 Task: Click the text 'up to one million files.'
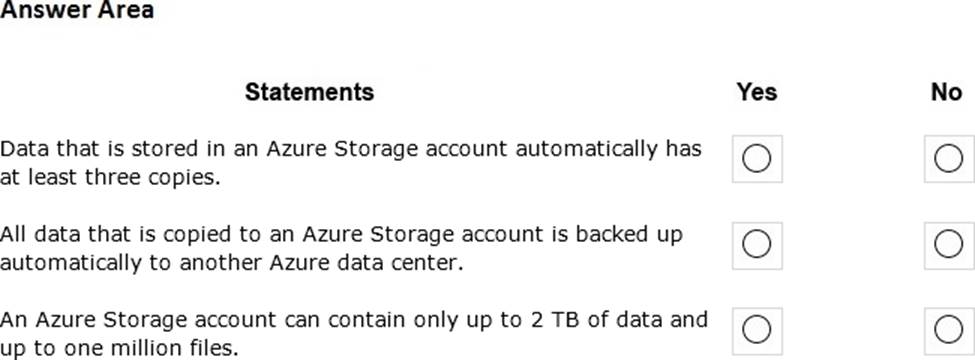pyautogui.click(x=119, y=349)
